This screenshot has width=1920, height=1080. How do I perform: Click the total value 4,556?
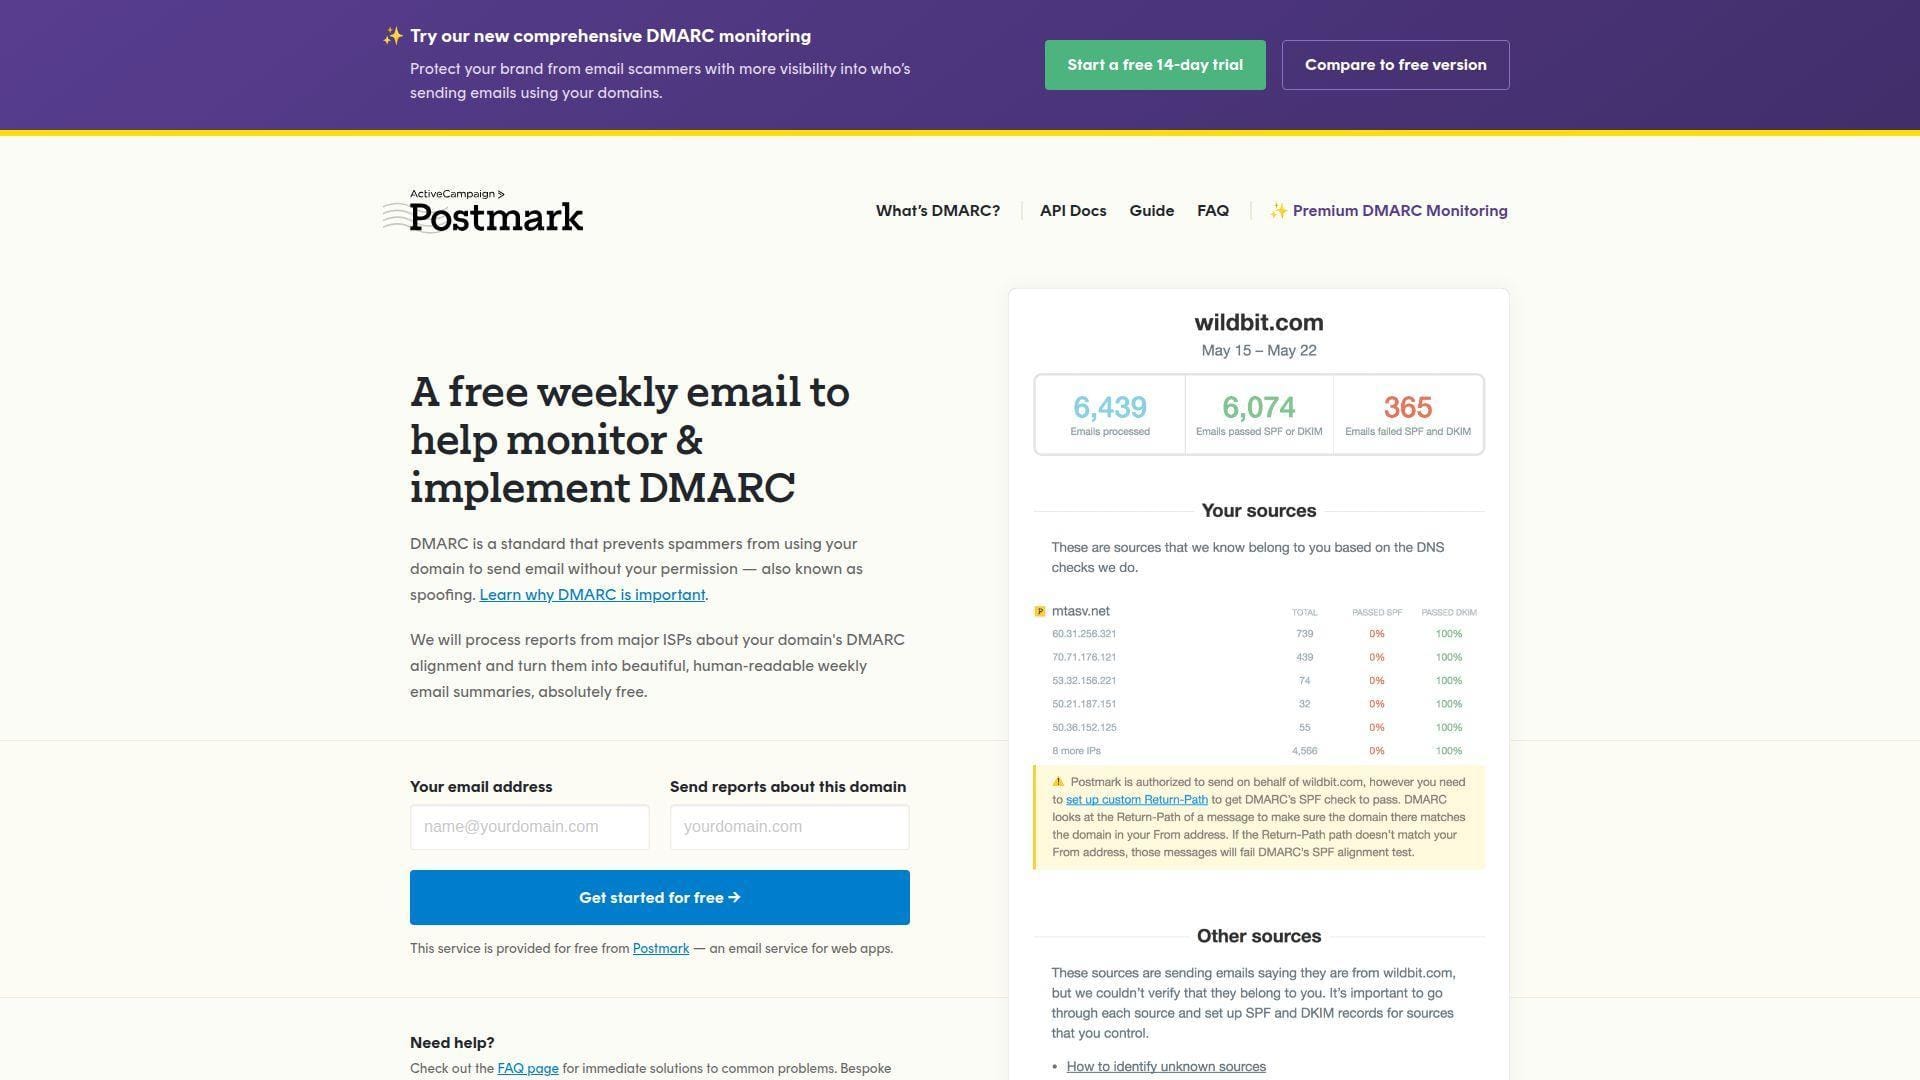click(x=1304, y=751)
